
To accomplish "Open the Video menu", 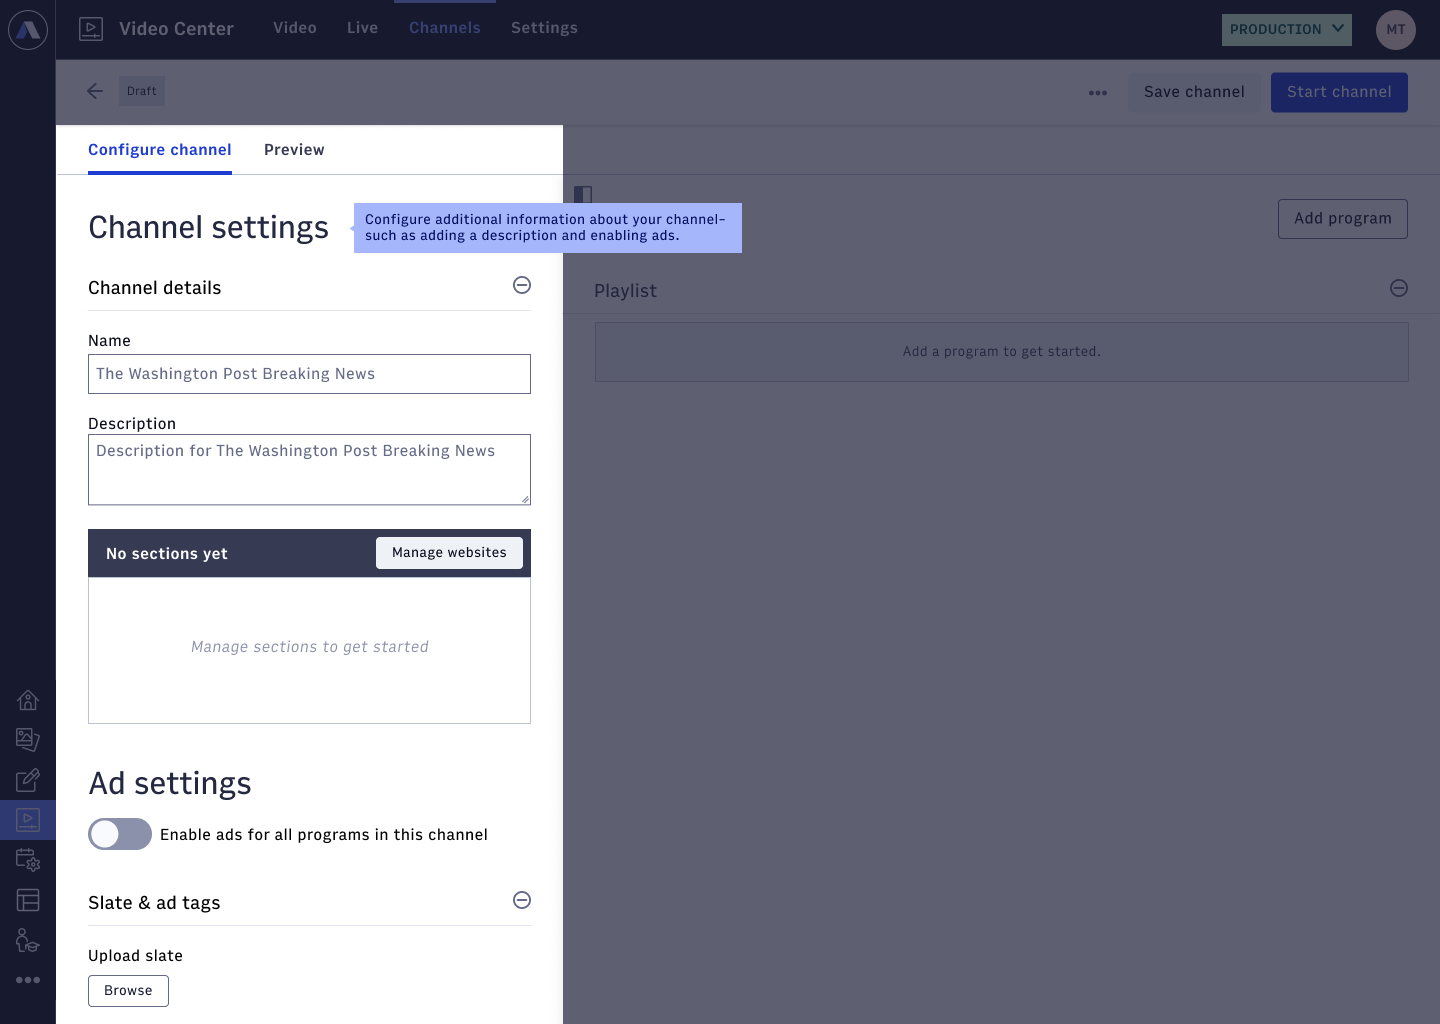I will (295, 28).
